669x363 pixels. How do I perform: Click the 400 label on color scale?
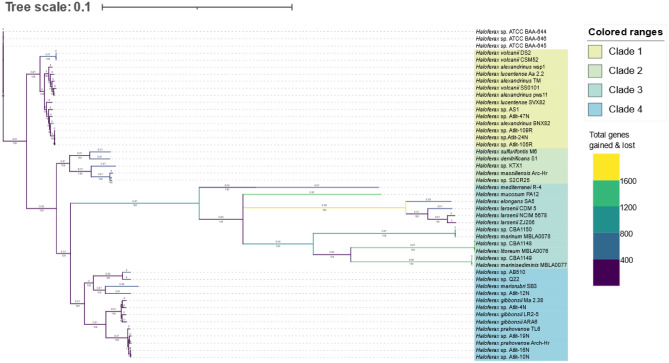coord(626,260)
